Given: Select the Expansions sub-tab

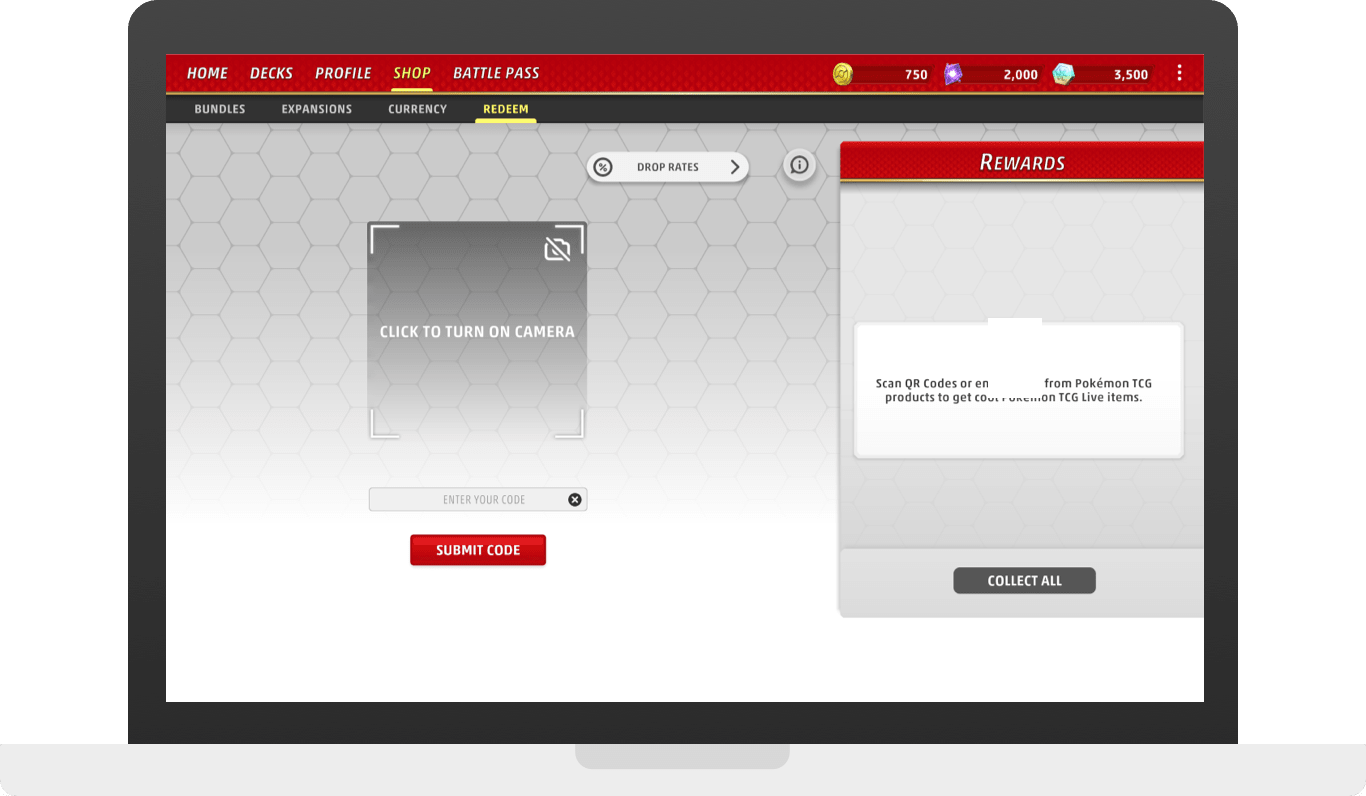Looking at the screenshot, I should [x=317, y=109].
